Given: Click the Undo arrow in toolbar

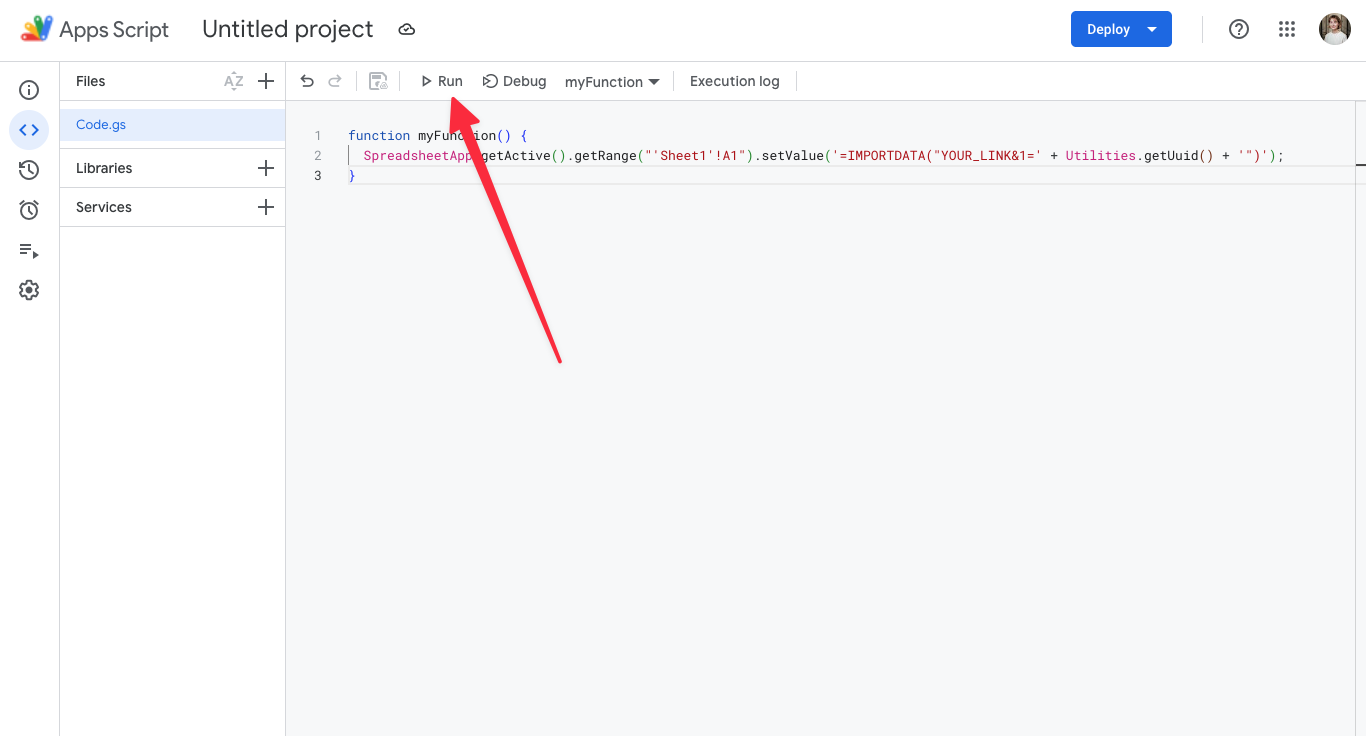Looking at the screenshot, I should (307, 81).
